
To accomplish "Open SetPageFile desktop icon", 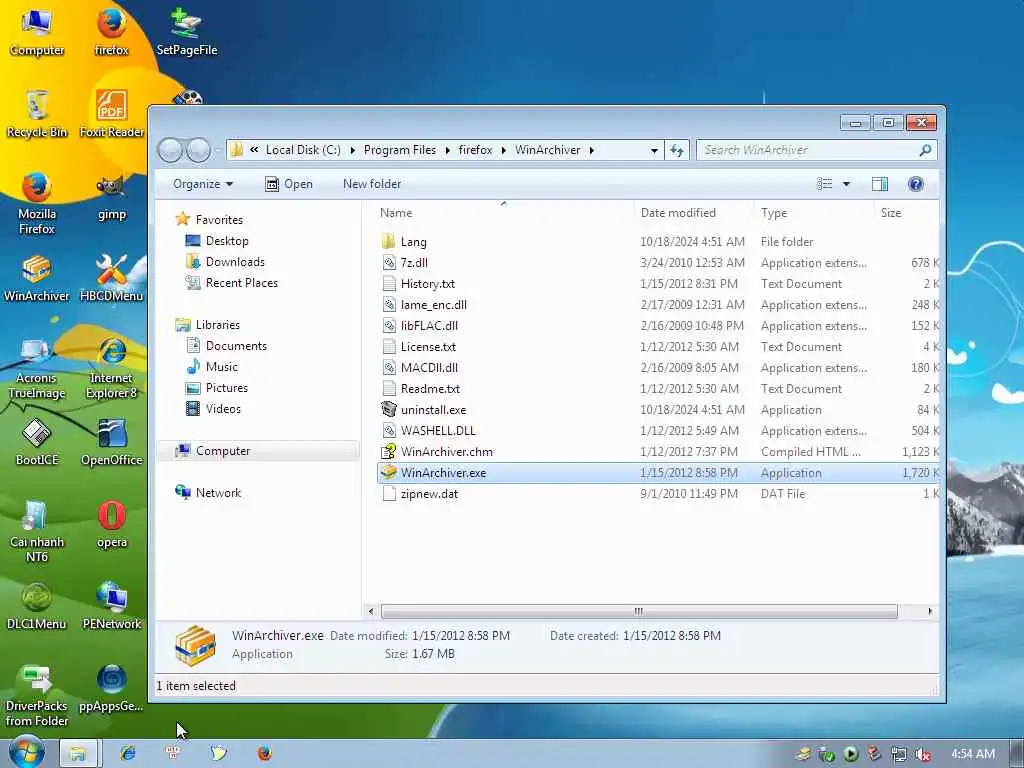I will tap(187, 31).
